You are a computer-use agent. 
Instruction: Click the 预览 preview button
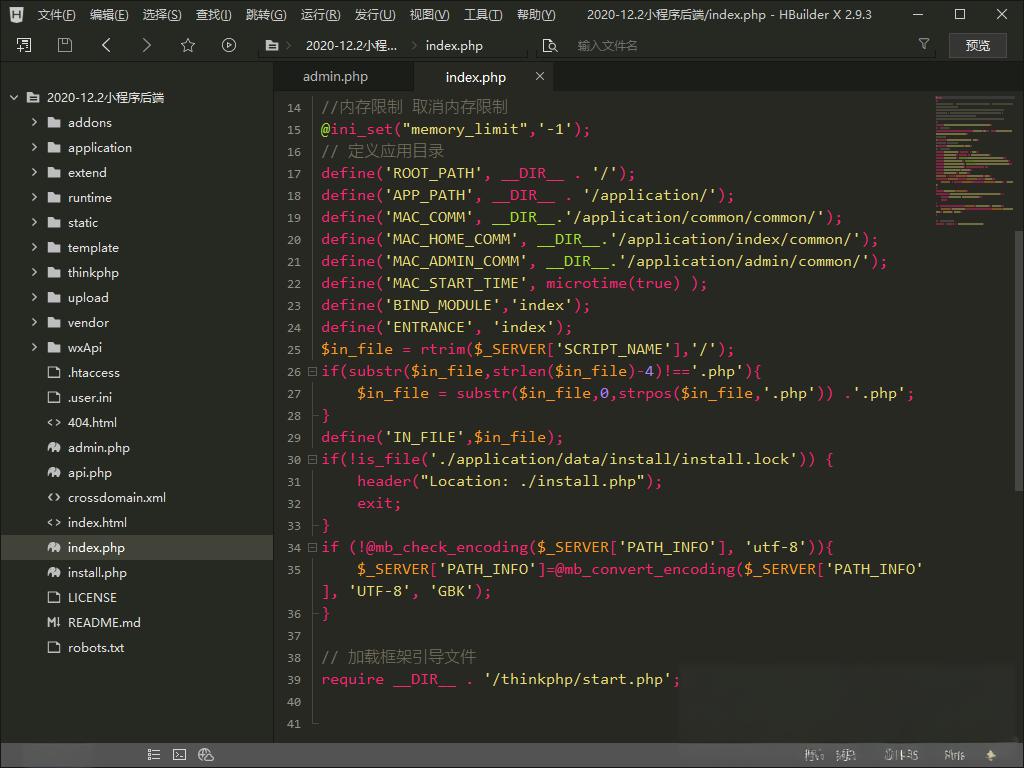pos(978,45)
